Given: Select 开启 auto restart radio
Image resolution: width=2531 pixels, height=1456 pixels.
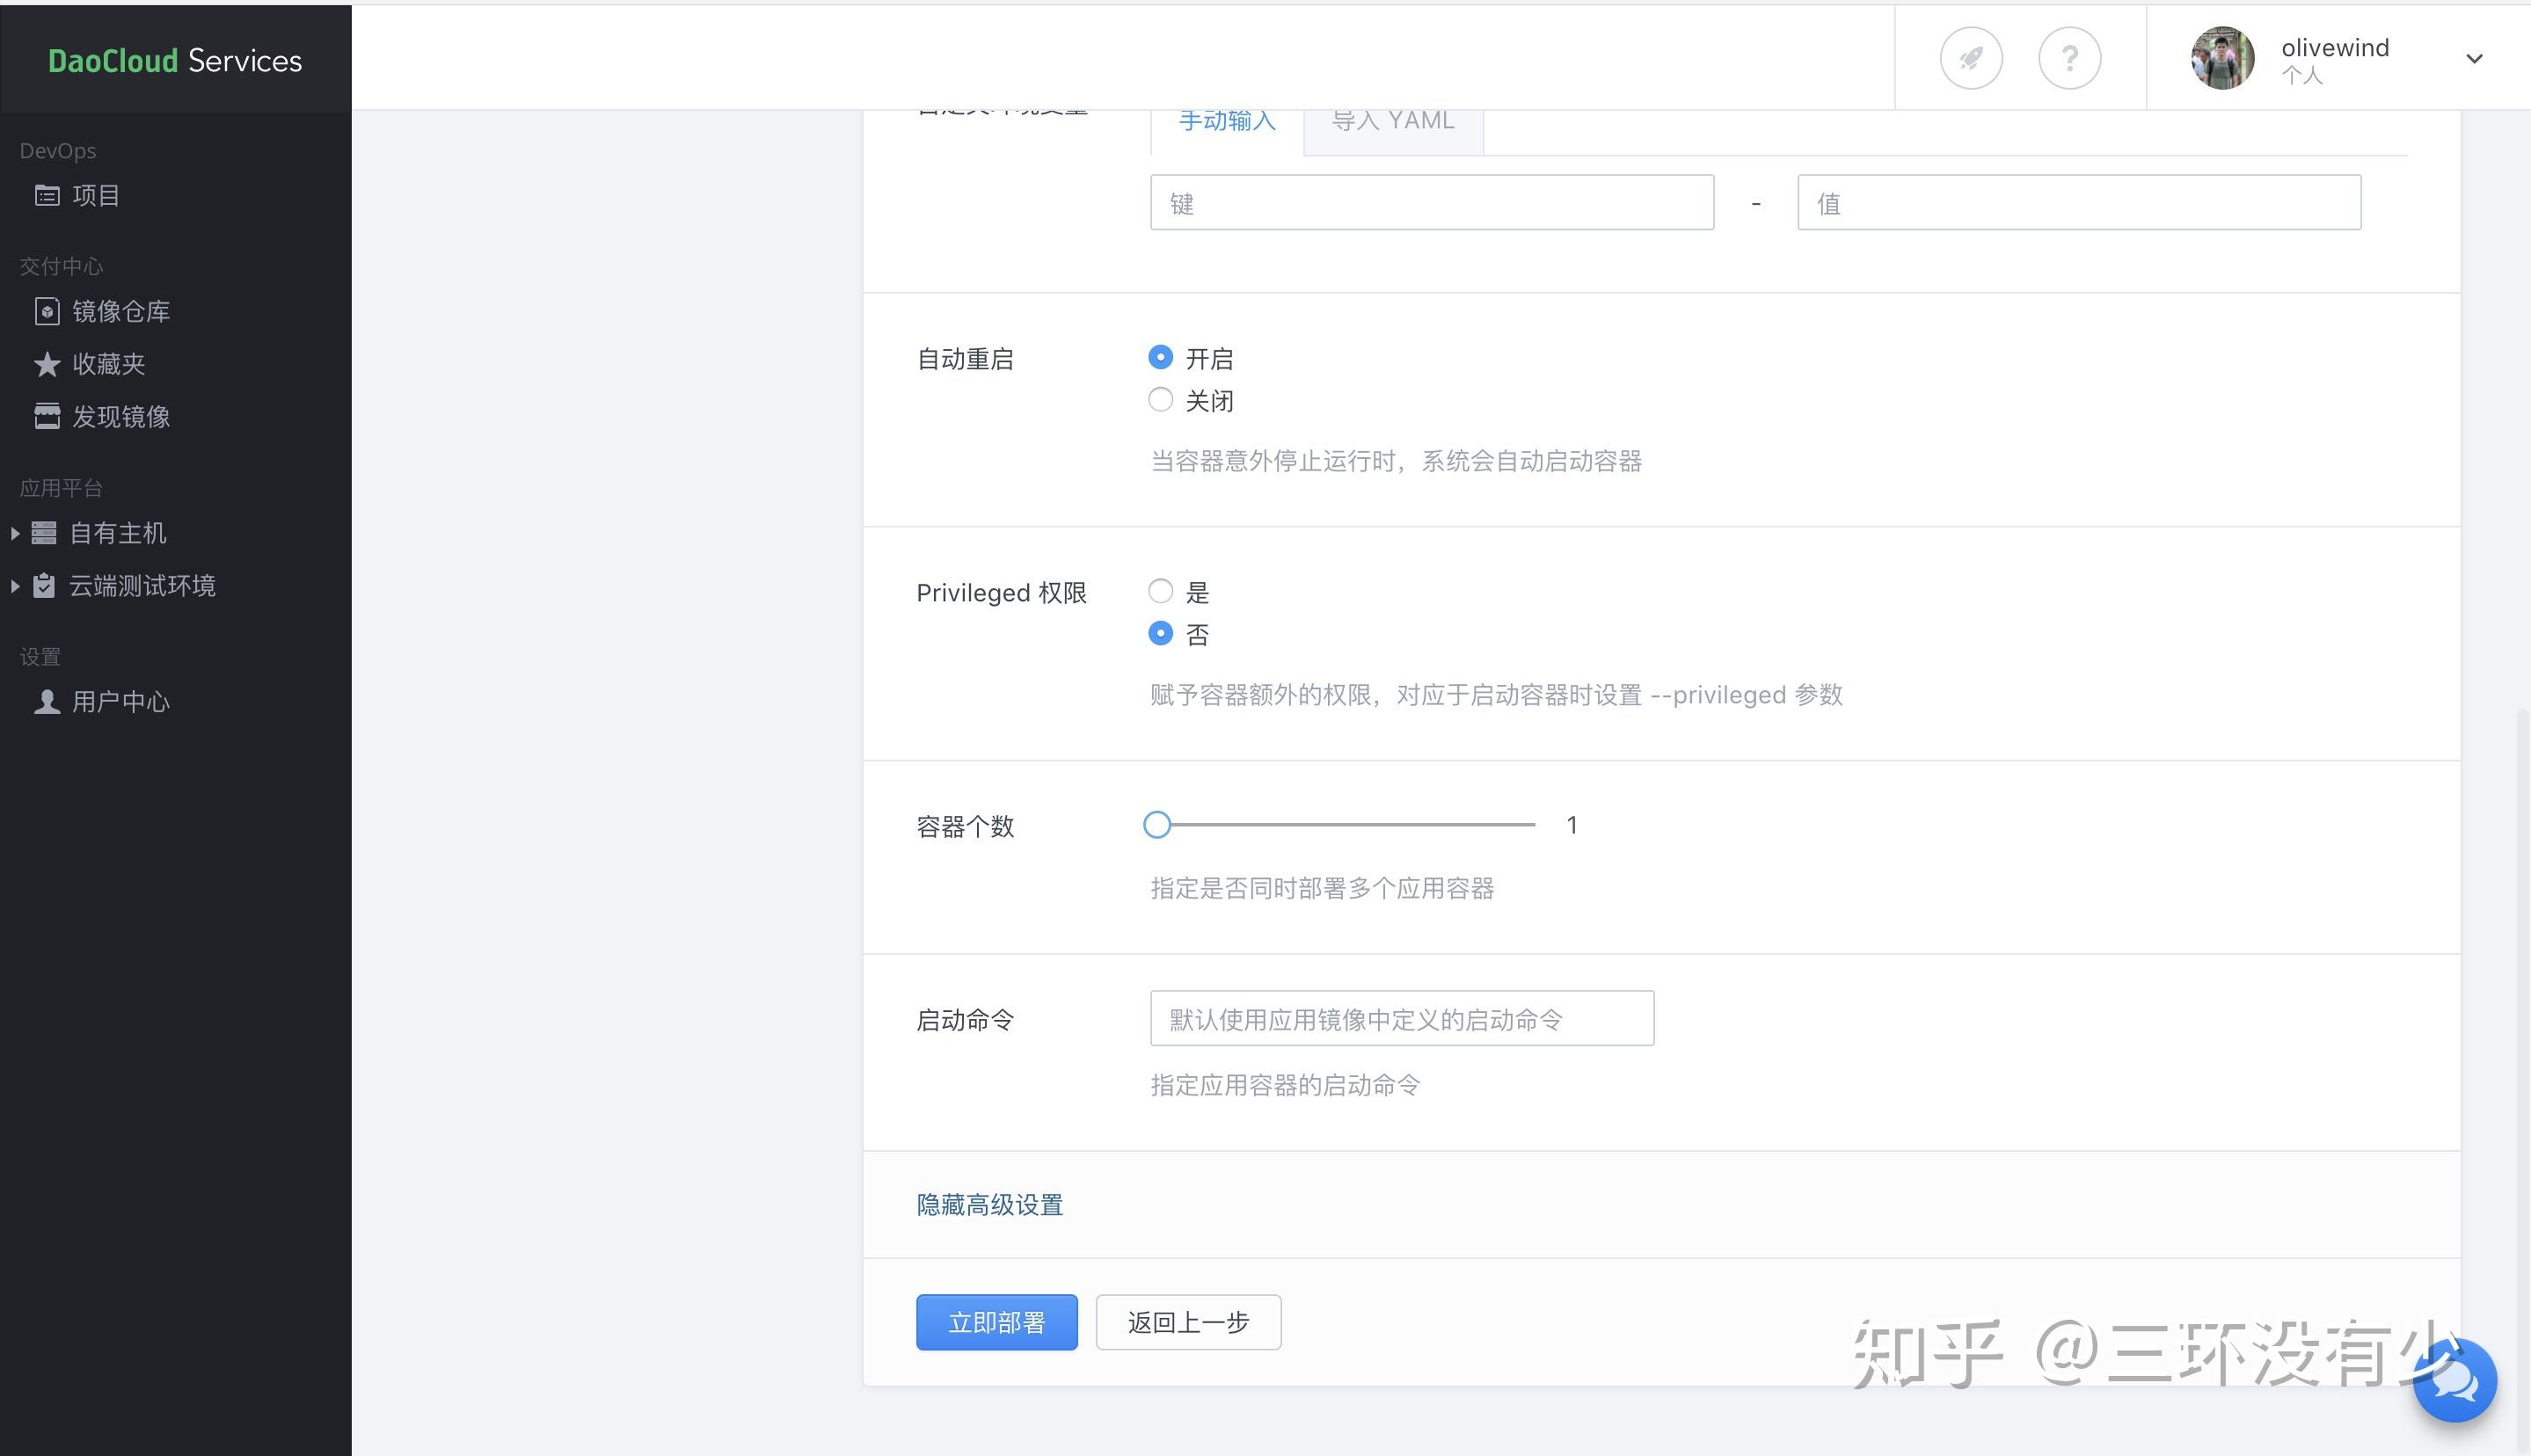Looking at the screenshot, I should pyautogui.click(x=1160, y=357).
